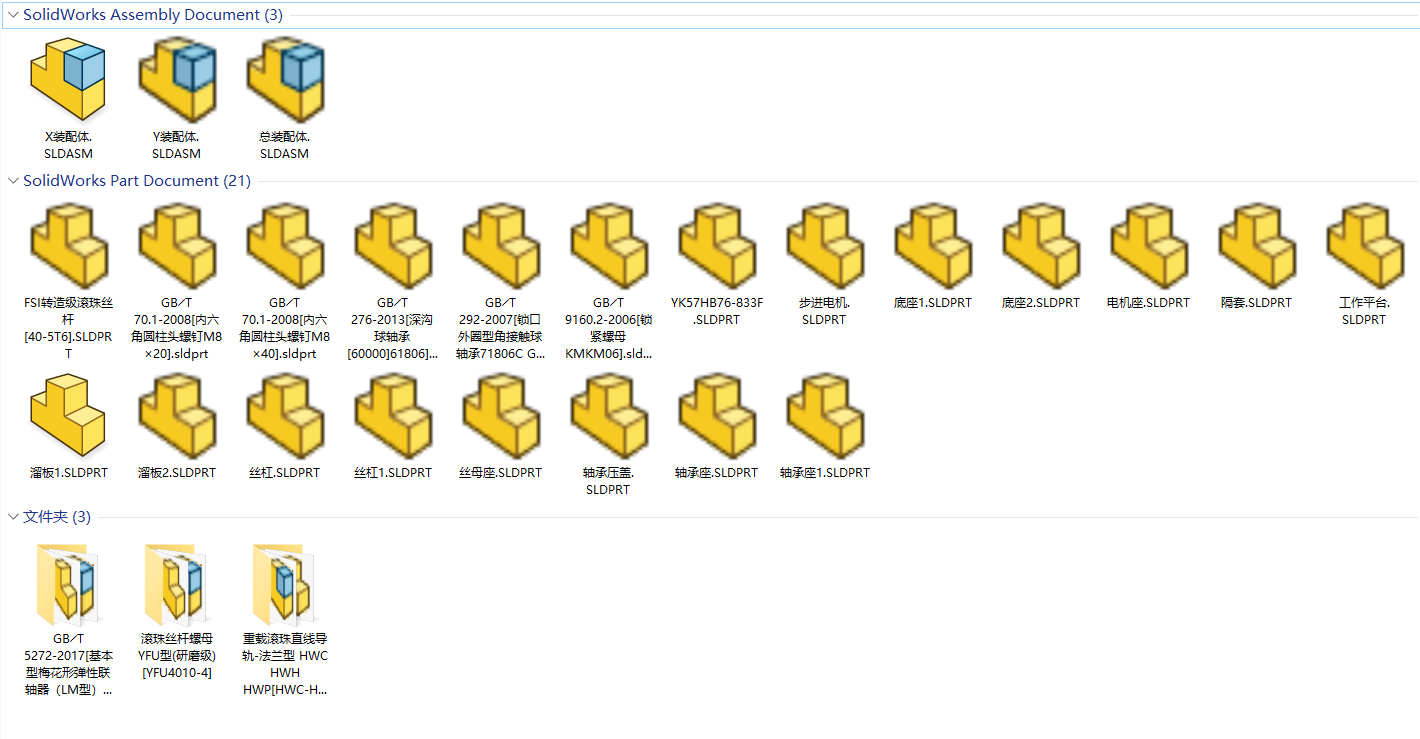
Task: Select the FSI转造级滚珠丝杆 [40-5T6] part icon
Action: point(68,246)
